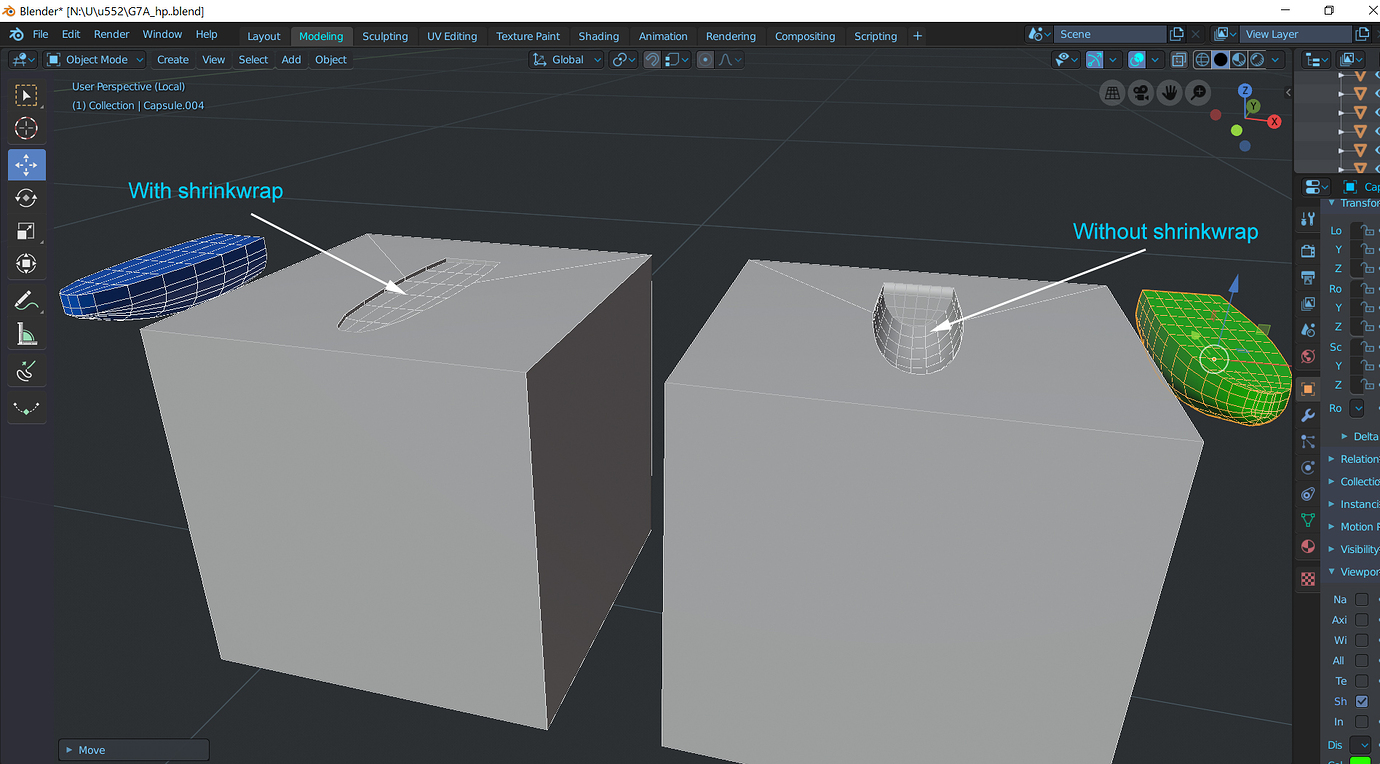Click the Scene name field
This screenshot has height=764, width=1380.
coord(1110,34)
